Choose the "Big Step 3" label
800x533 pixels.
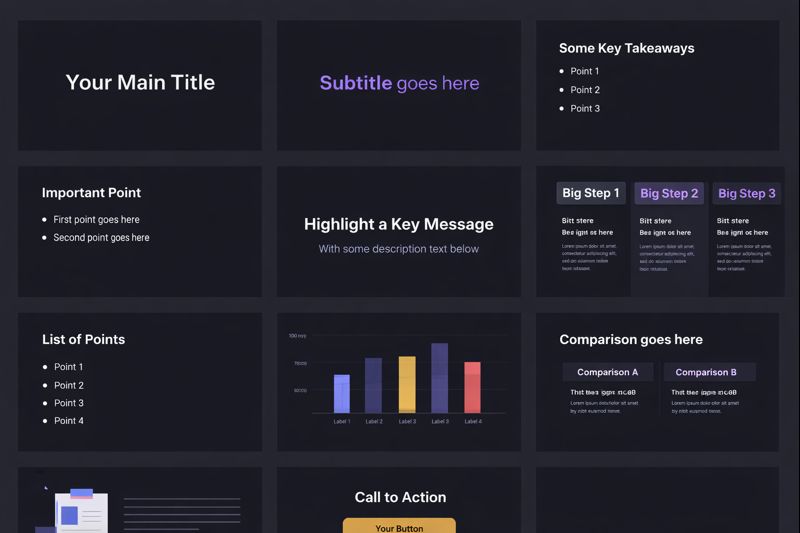pyautogui.click(x=747, y=193)
